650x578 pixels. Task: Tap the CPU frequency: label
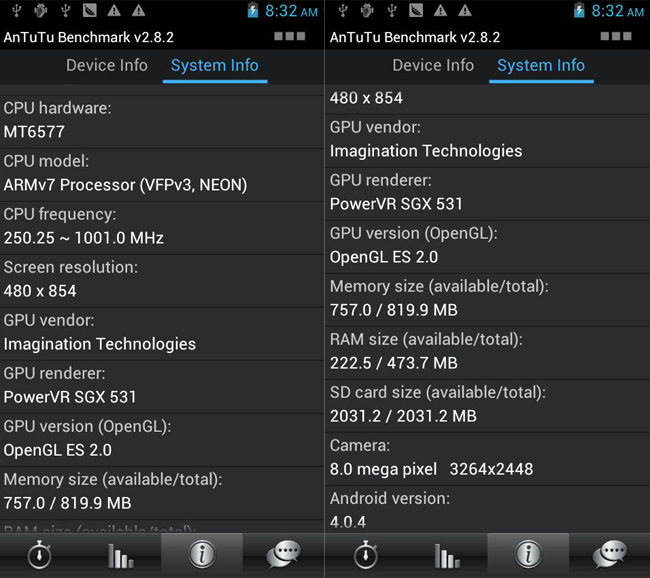(60, 215)
